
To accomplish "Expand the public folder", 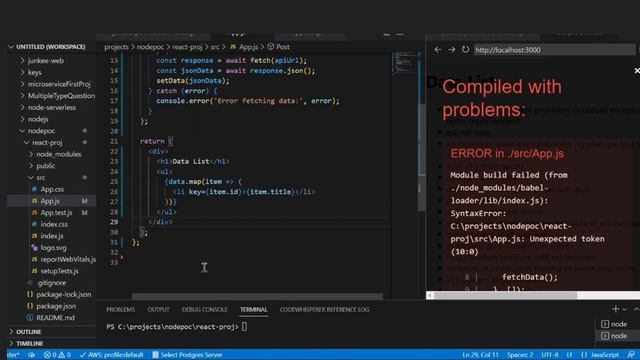I will [x=45, y=166].
